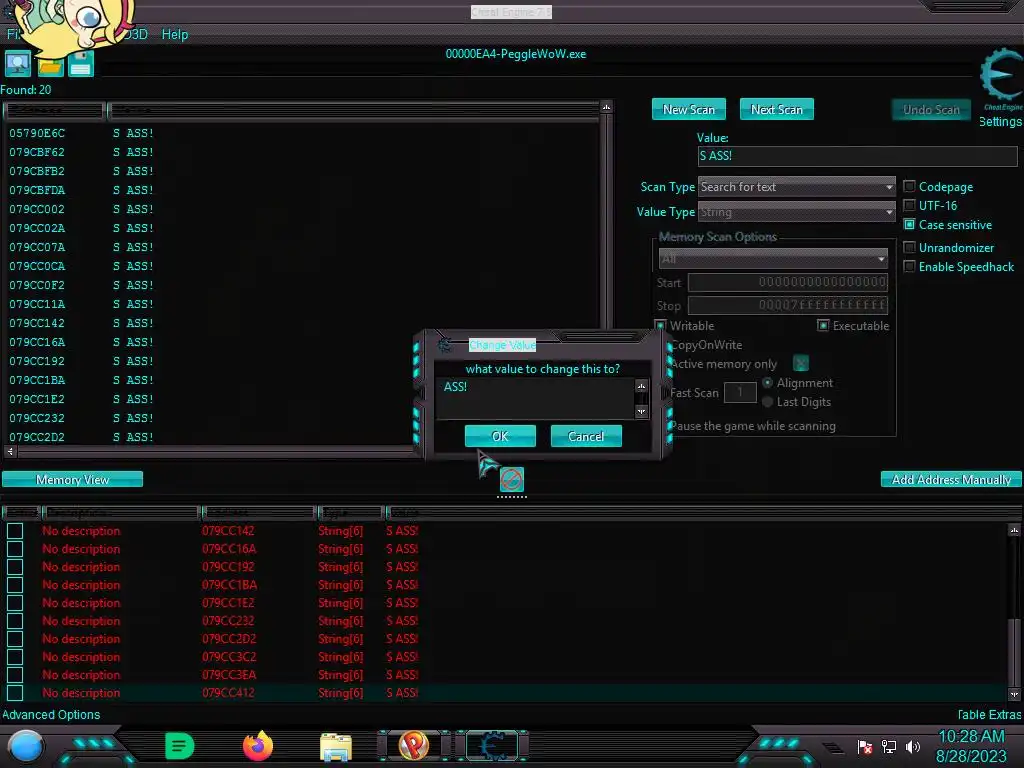Click the red clear address list icon
1024x768 pixels.
coord(511,479)
